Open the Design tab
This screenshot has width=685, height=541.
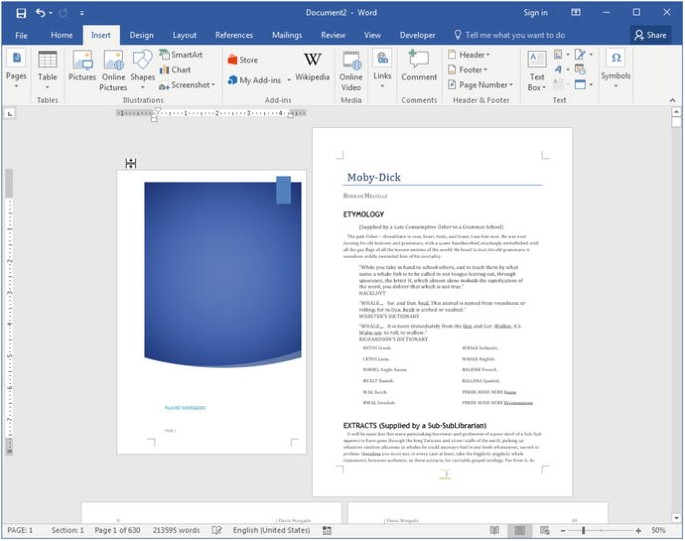pos(142,35)
